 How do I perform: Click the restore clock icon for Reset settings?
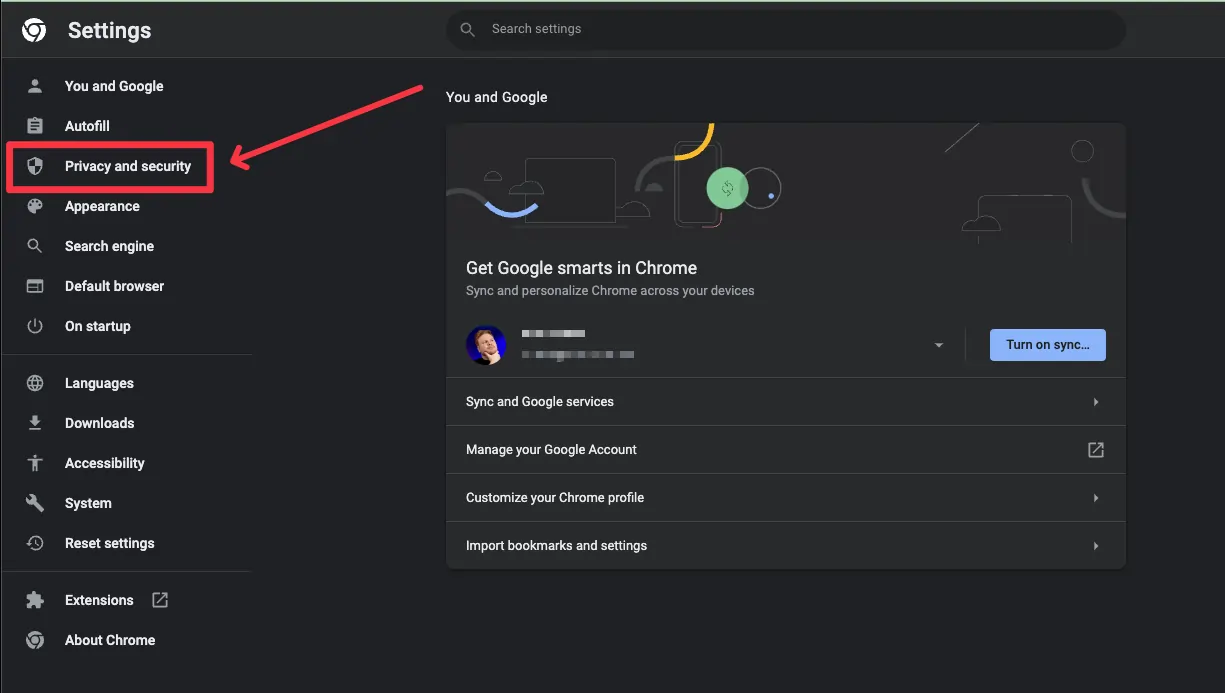point(35,543)
